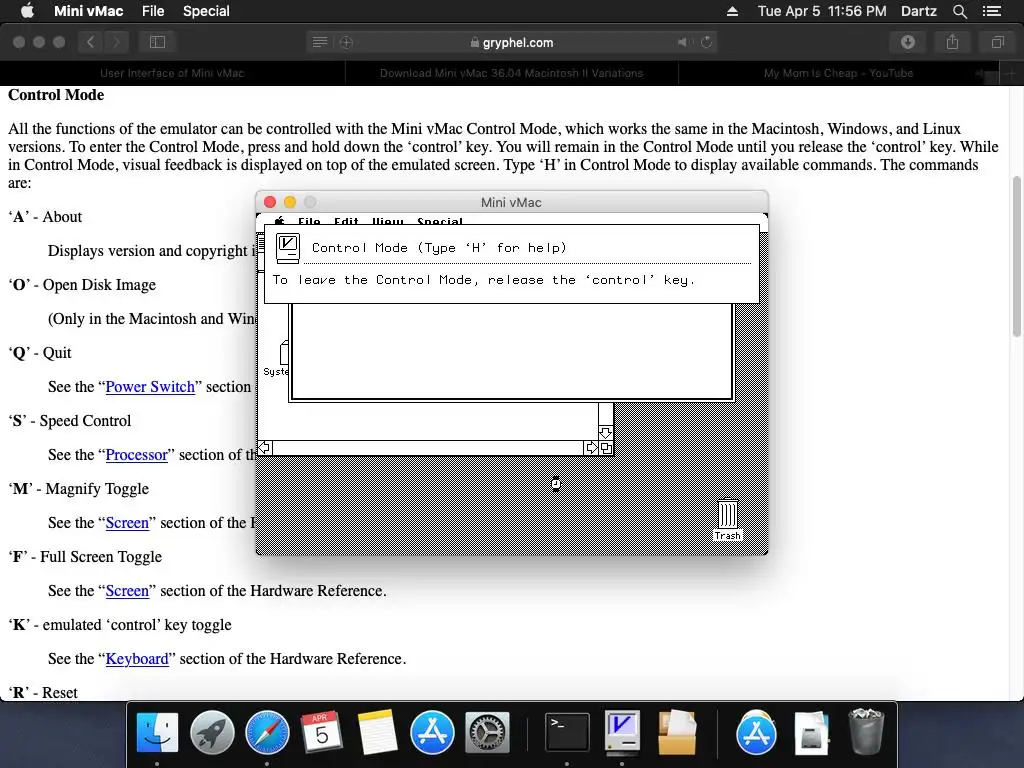
Task: Click the 'A' - About entry text
Action: point(45,217)
